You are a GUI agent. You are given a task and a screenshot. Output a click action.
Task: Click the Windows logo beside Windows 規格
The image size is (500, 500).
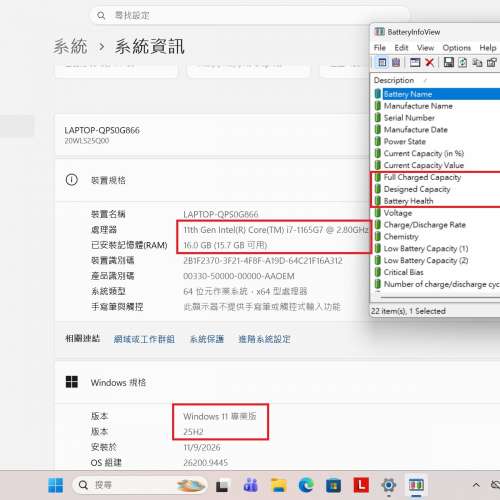coord(72,382)
